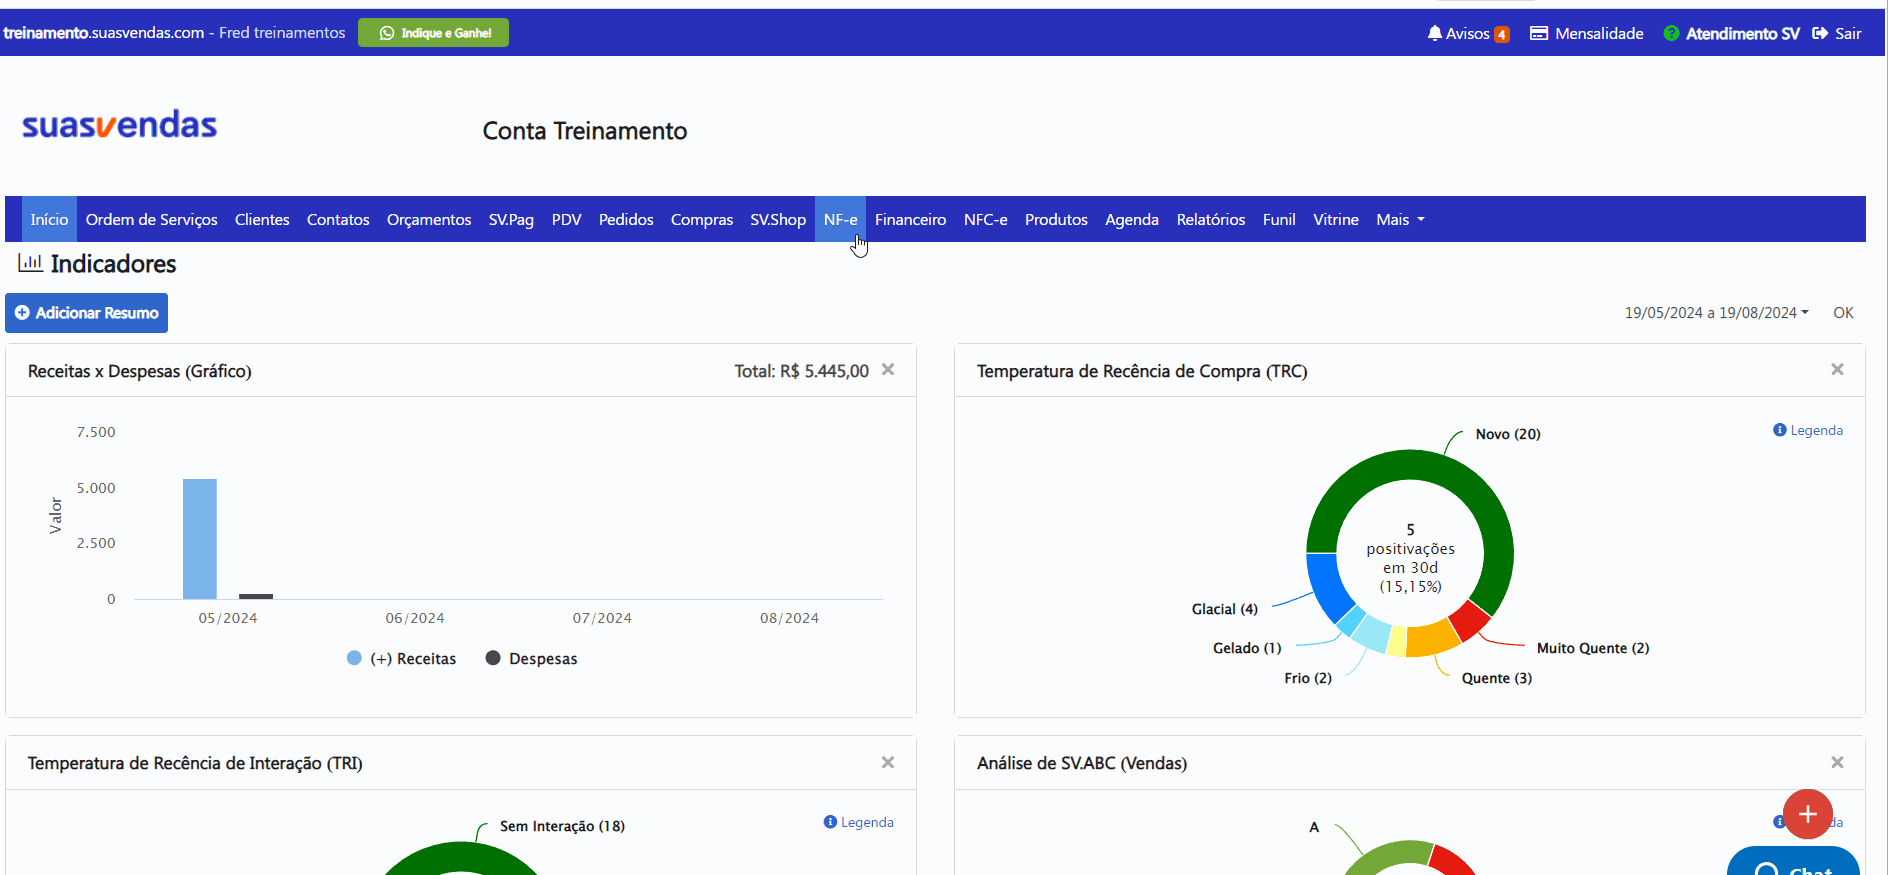This screenshot has width=1888, height=875.
Task: Open SV.Pag menu
Action: 511,219
